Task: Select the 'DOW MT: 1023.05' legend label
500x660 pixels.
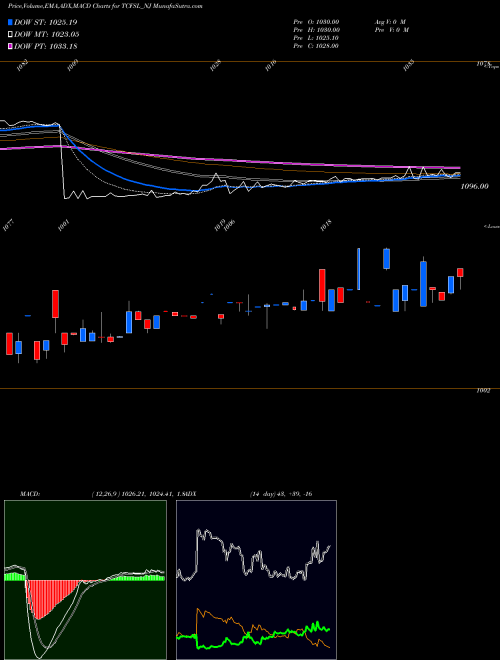Action: (46, 35)
